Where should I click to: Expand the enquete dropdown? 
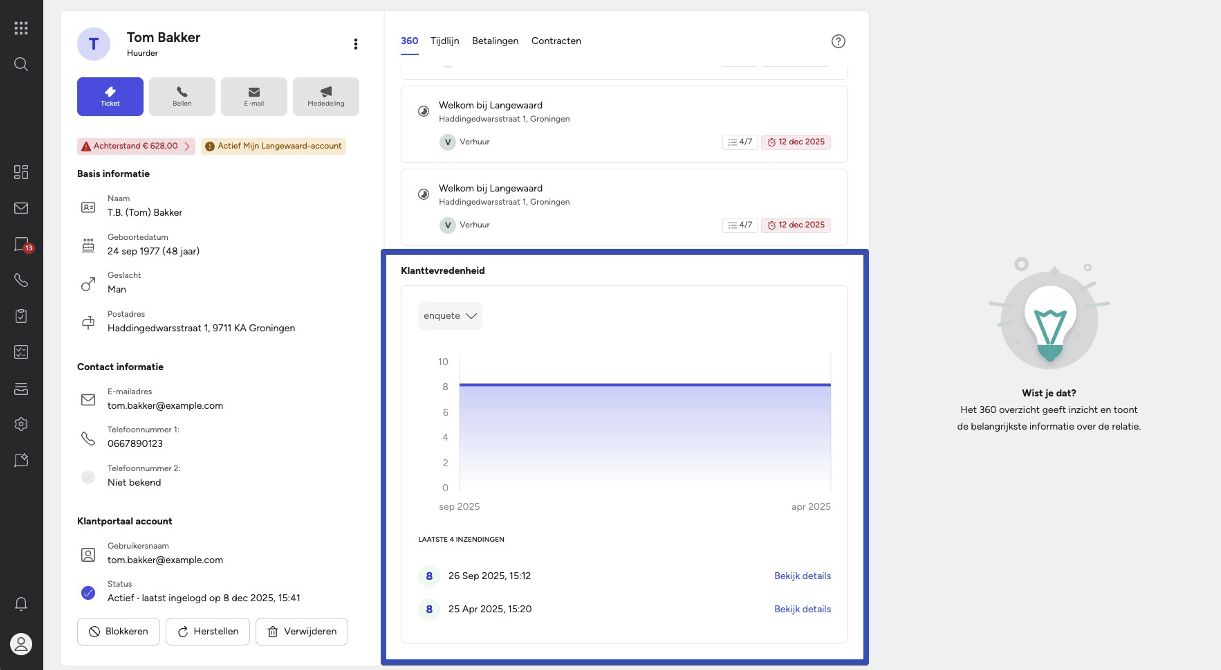450,316
